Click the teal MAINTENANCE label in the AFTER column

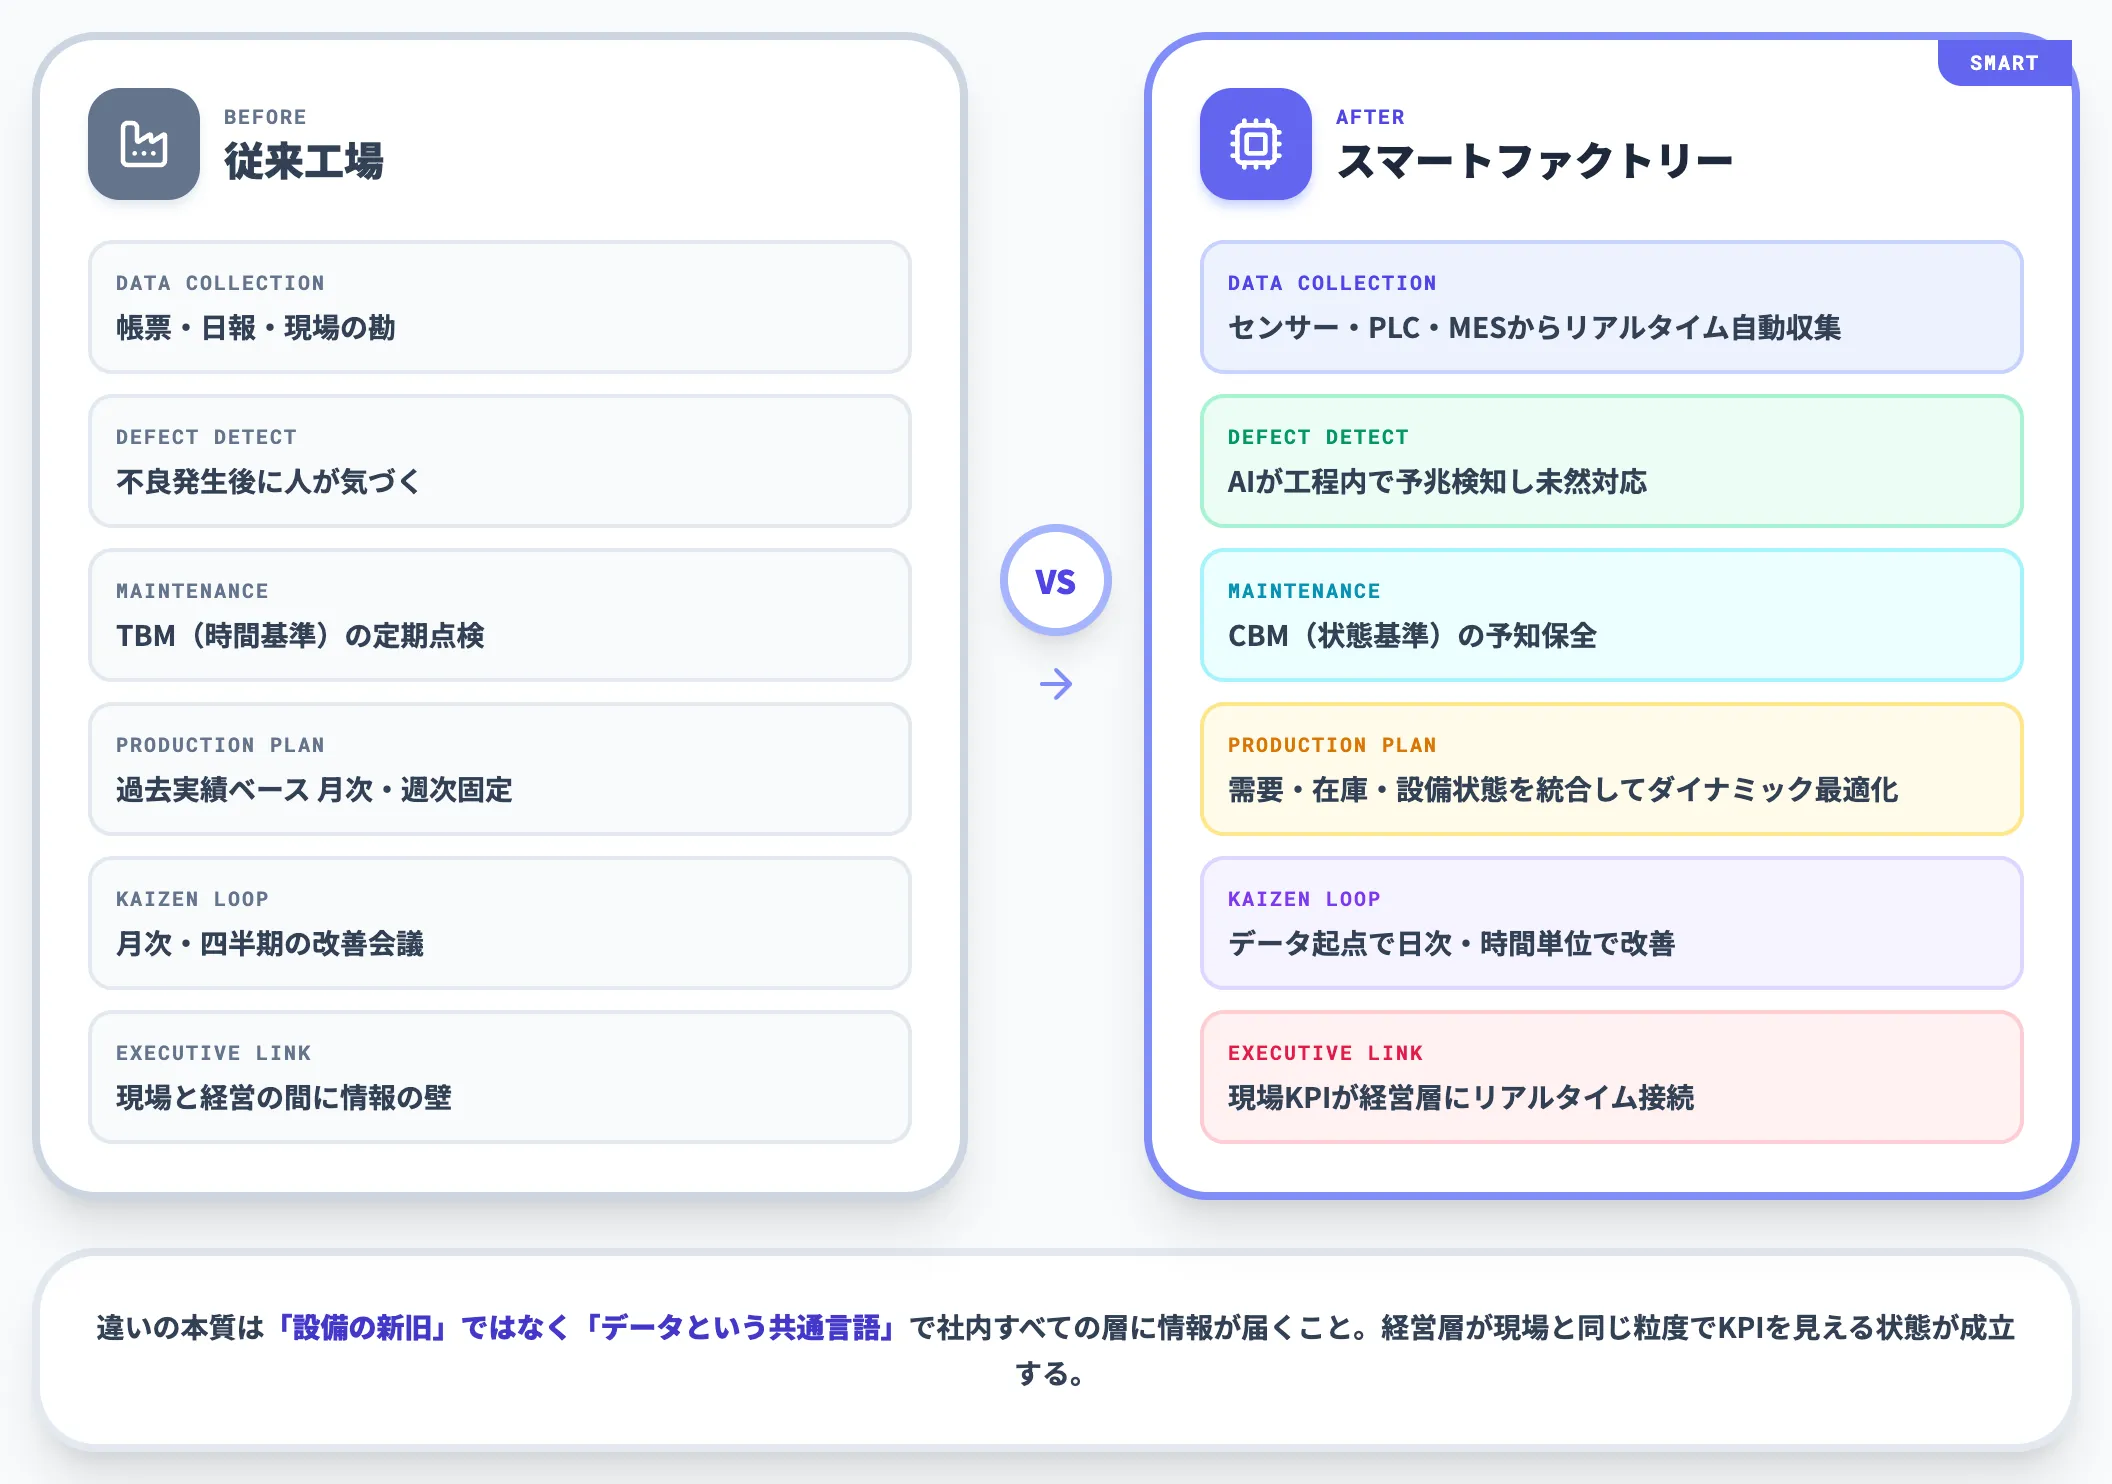click(1304, 591)
